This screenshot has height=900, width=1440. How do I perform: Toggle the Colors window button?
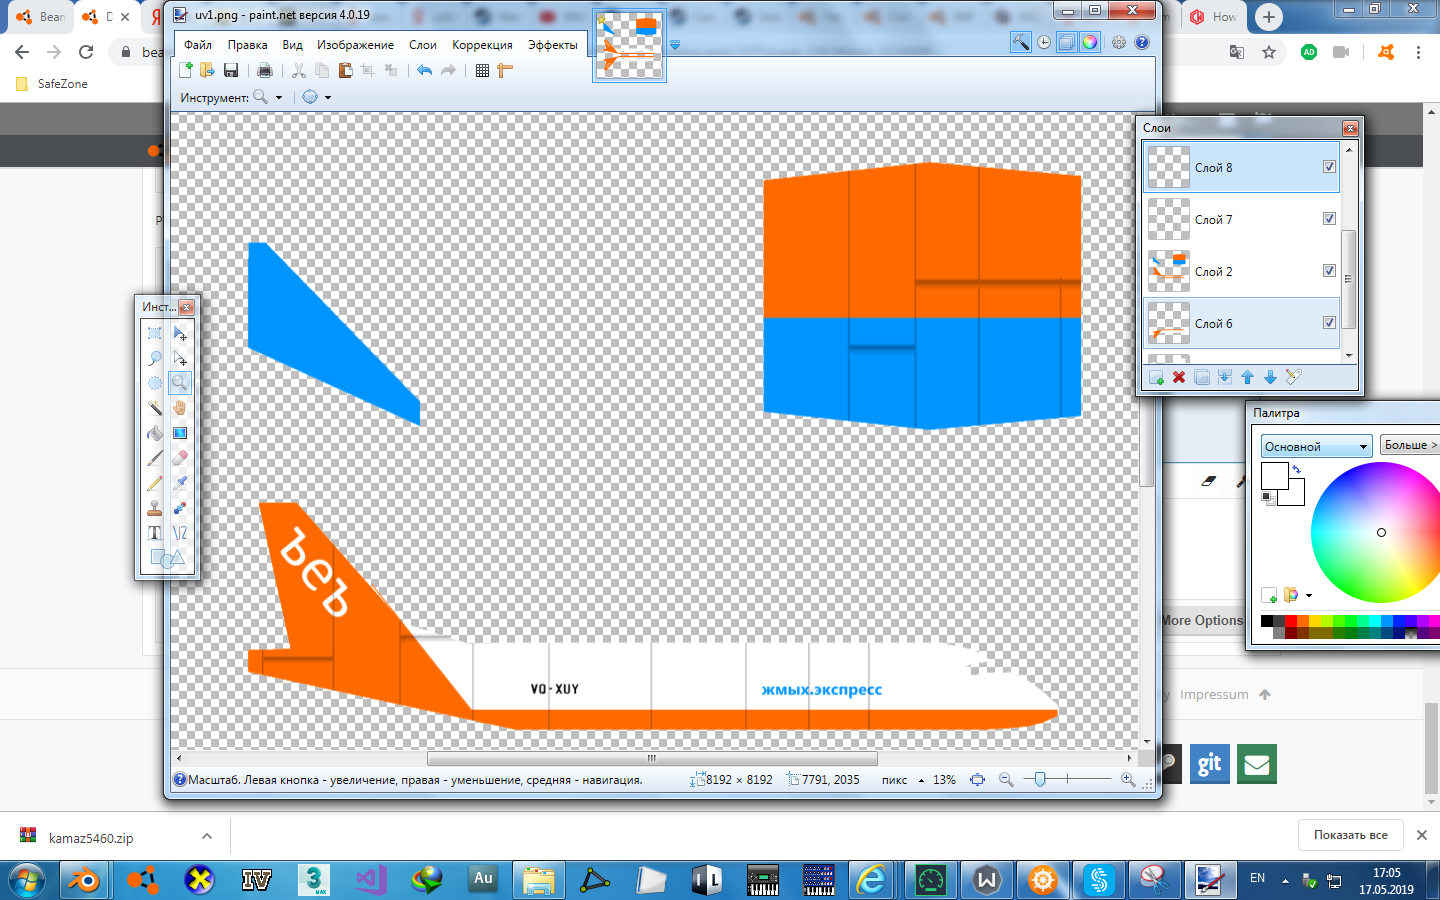pyautogui.click(x=1090, y=42)
